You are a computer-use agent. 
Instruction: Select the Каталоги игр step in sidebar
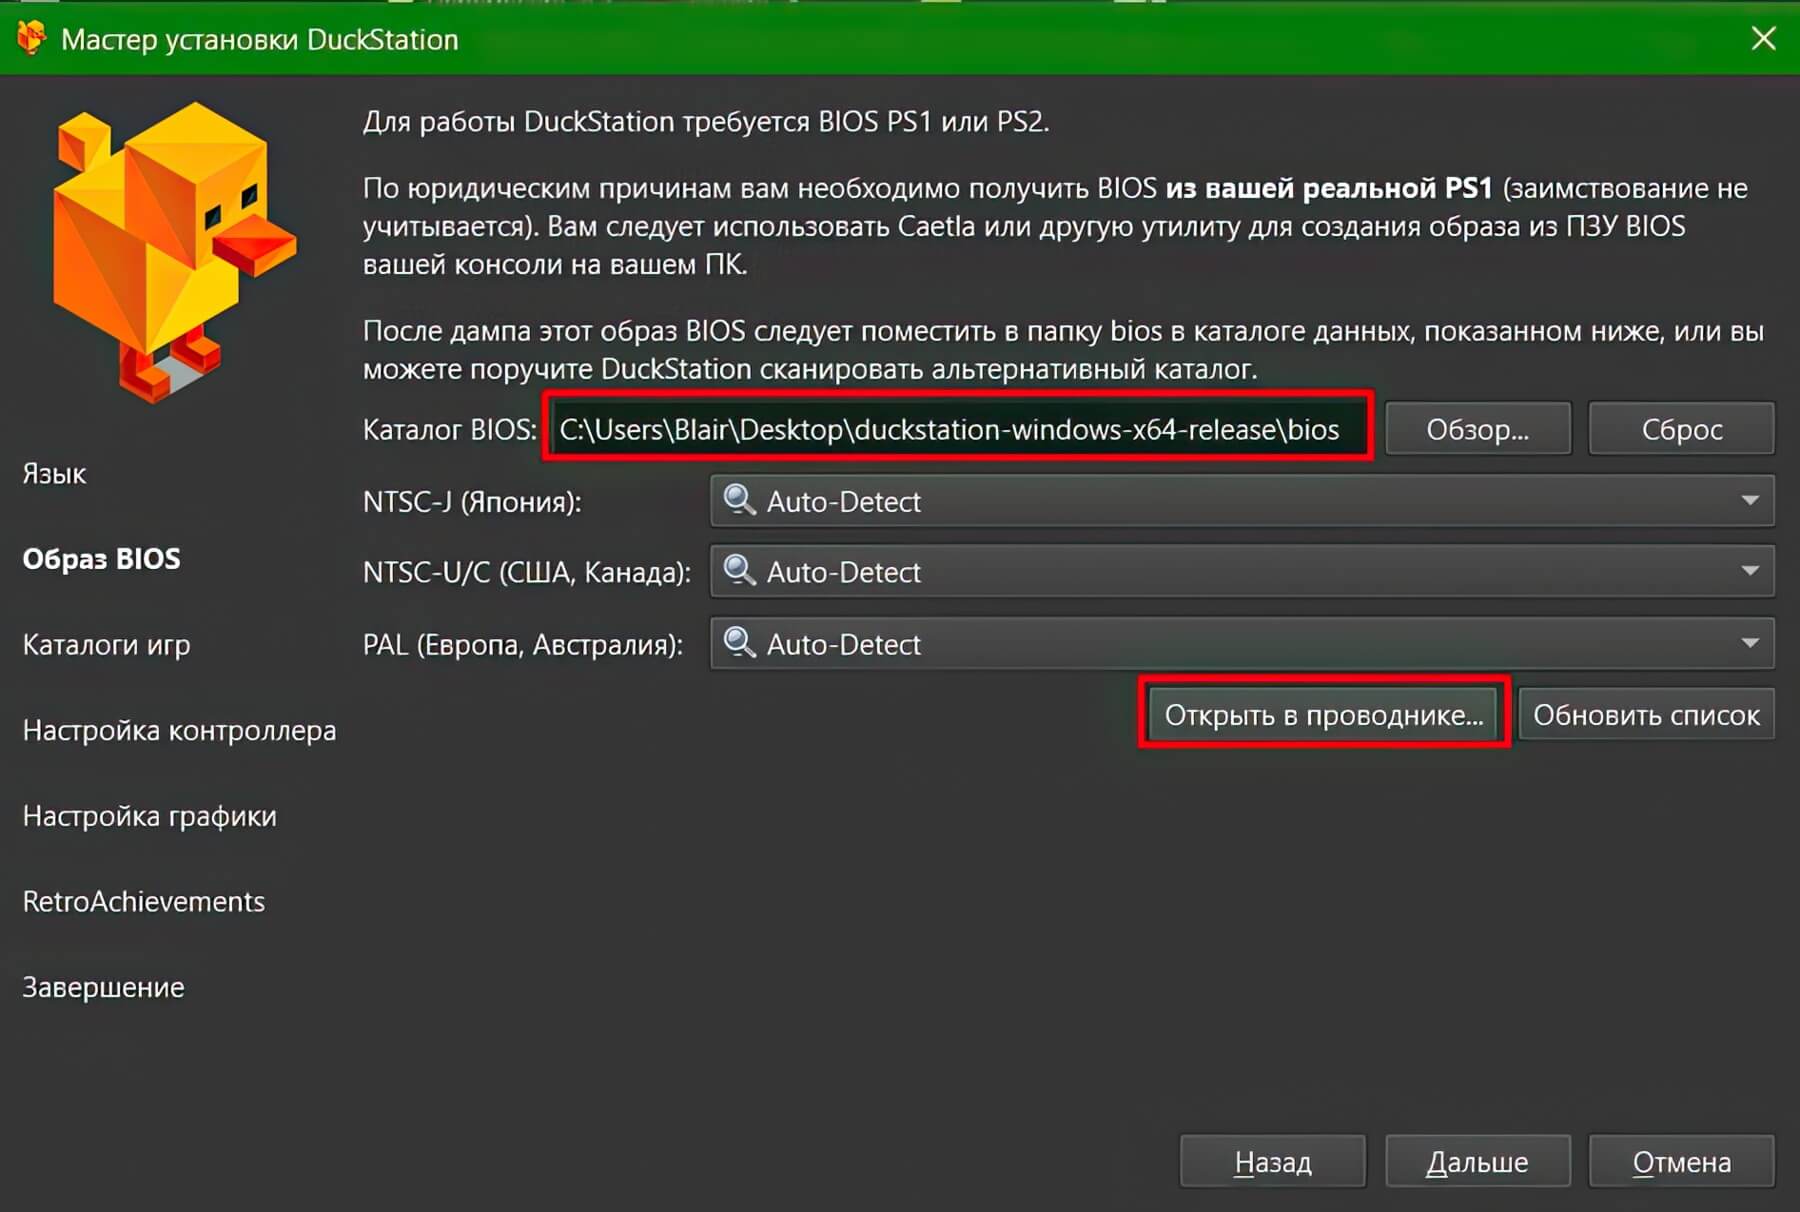(x=106, y=644)
